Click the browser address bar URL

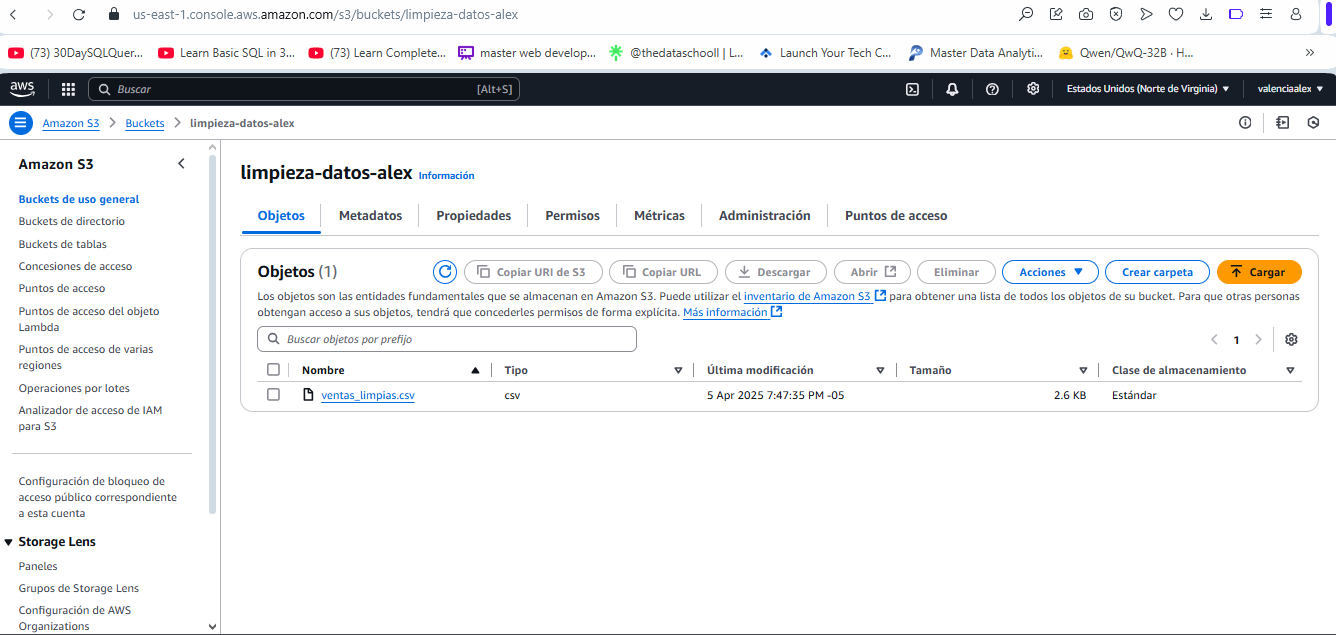[x=325, y=15]
